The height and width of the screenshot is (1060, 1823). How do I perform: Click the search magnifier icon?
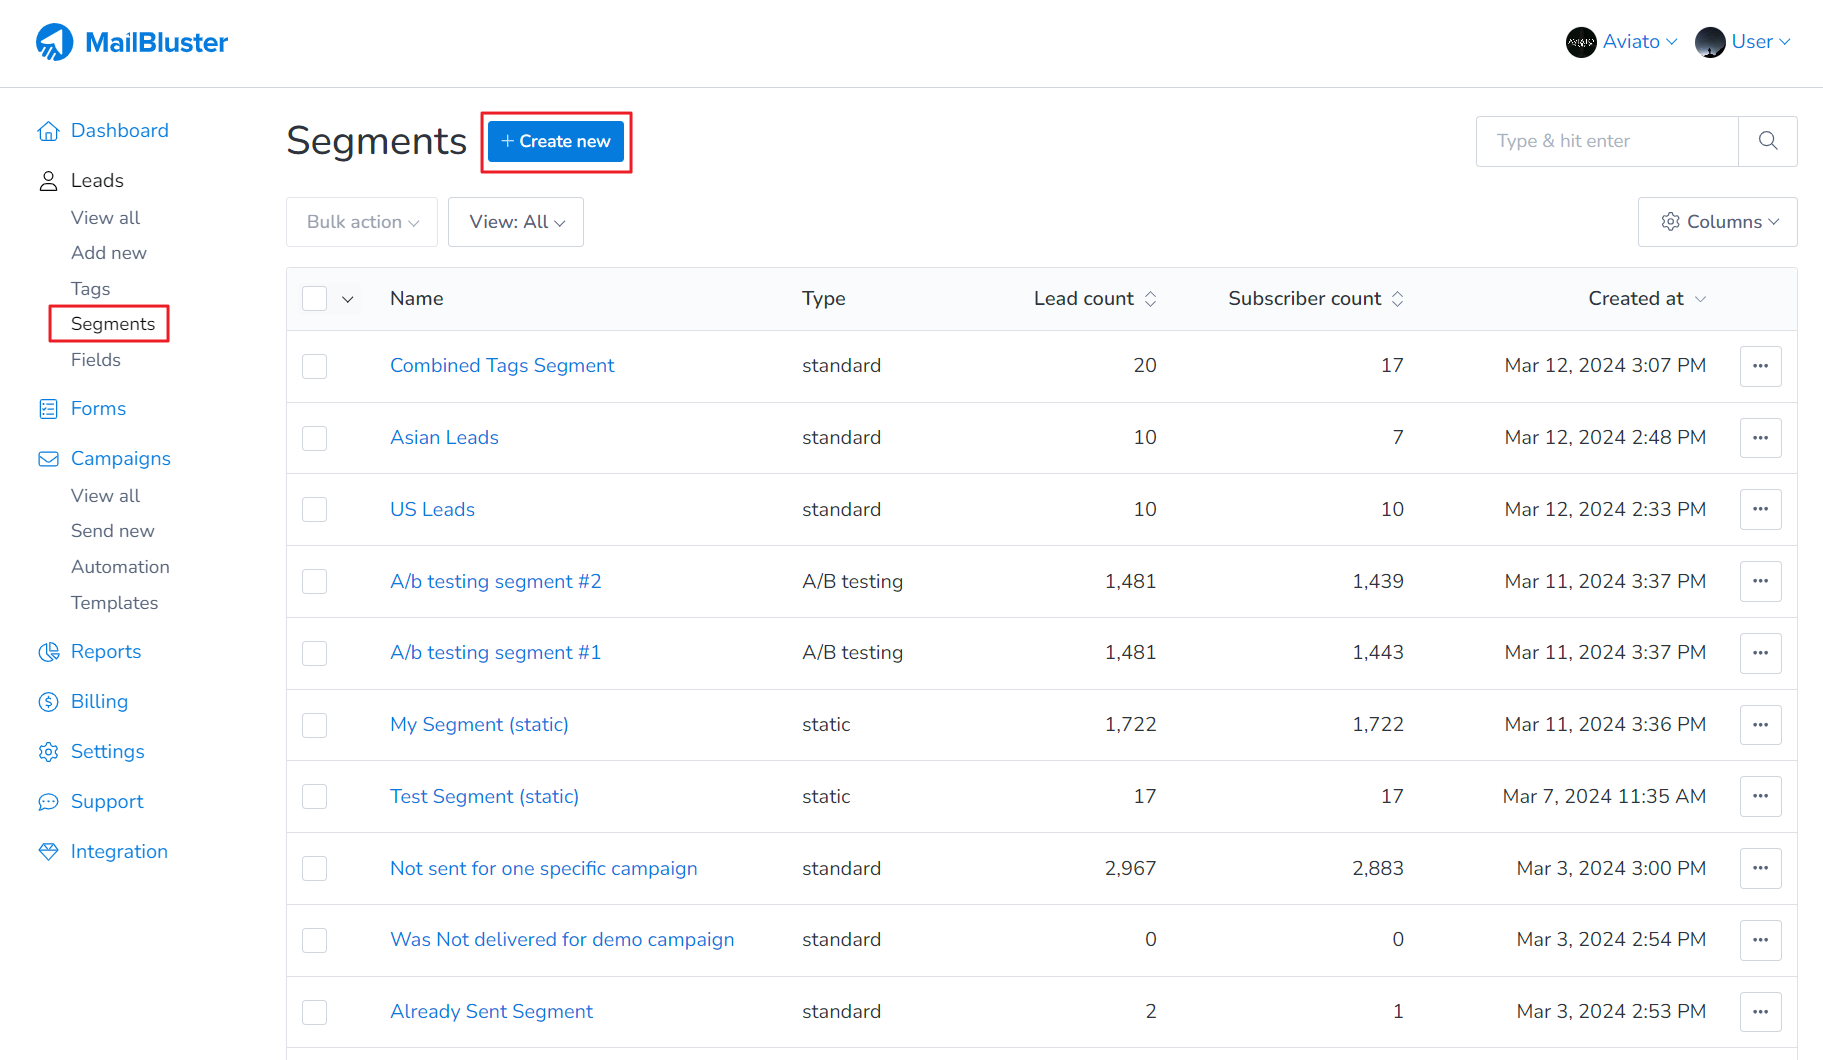[1767, 141]
